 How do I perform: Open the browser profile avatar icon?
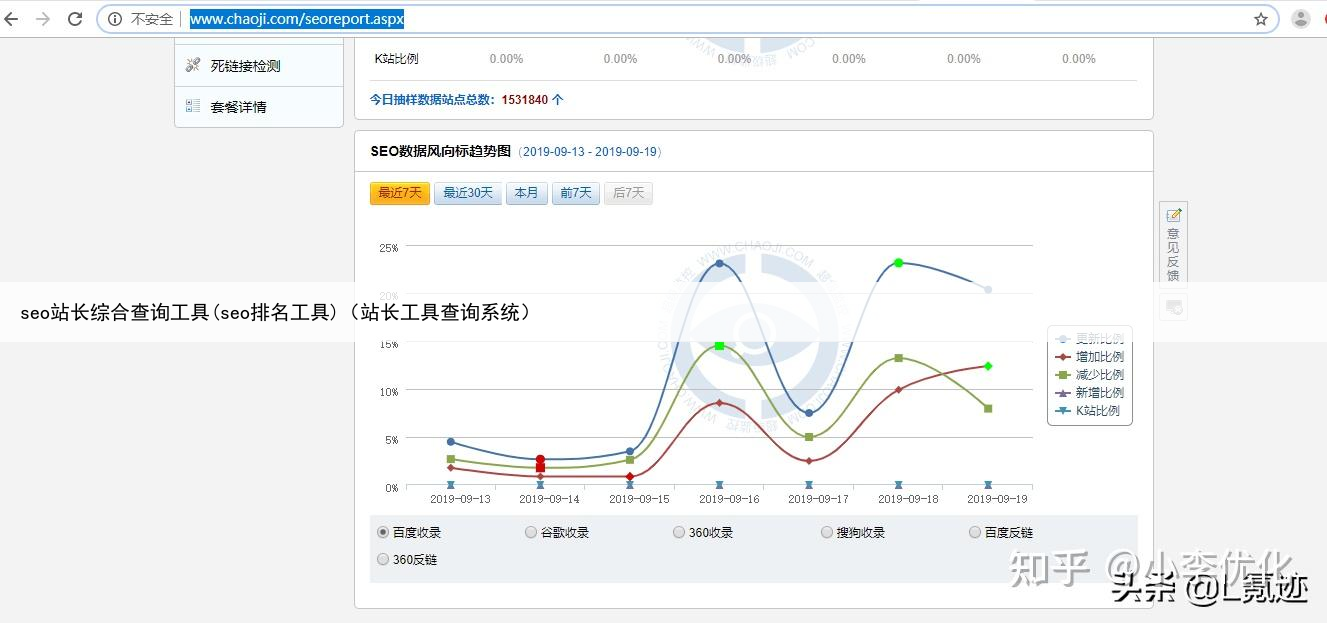coord(1300,19)
